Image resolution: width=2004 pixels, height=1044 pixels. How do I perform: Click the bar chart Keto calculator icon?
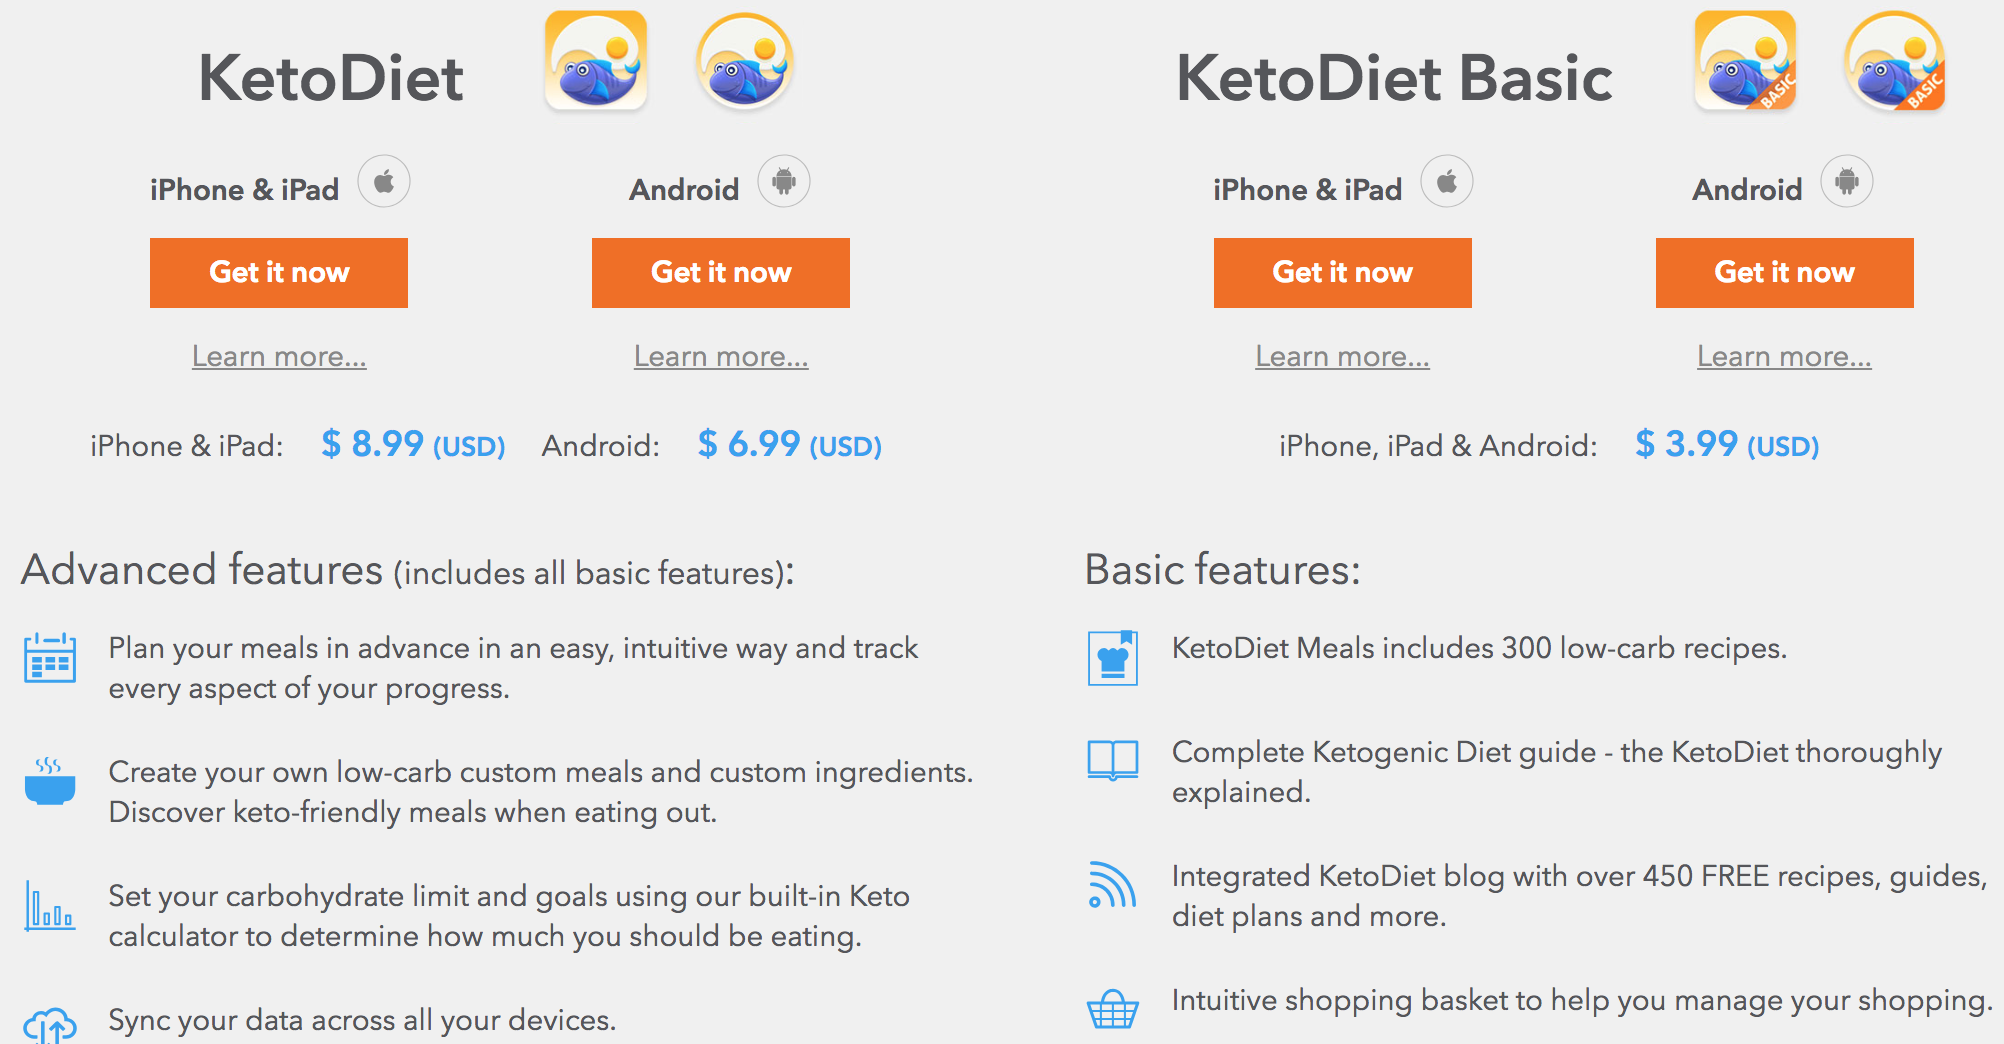(x=50, y=906)
